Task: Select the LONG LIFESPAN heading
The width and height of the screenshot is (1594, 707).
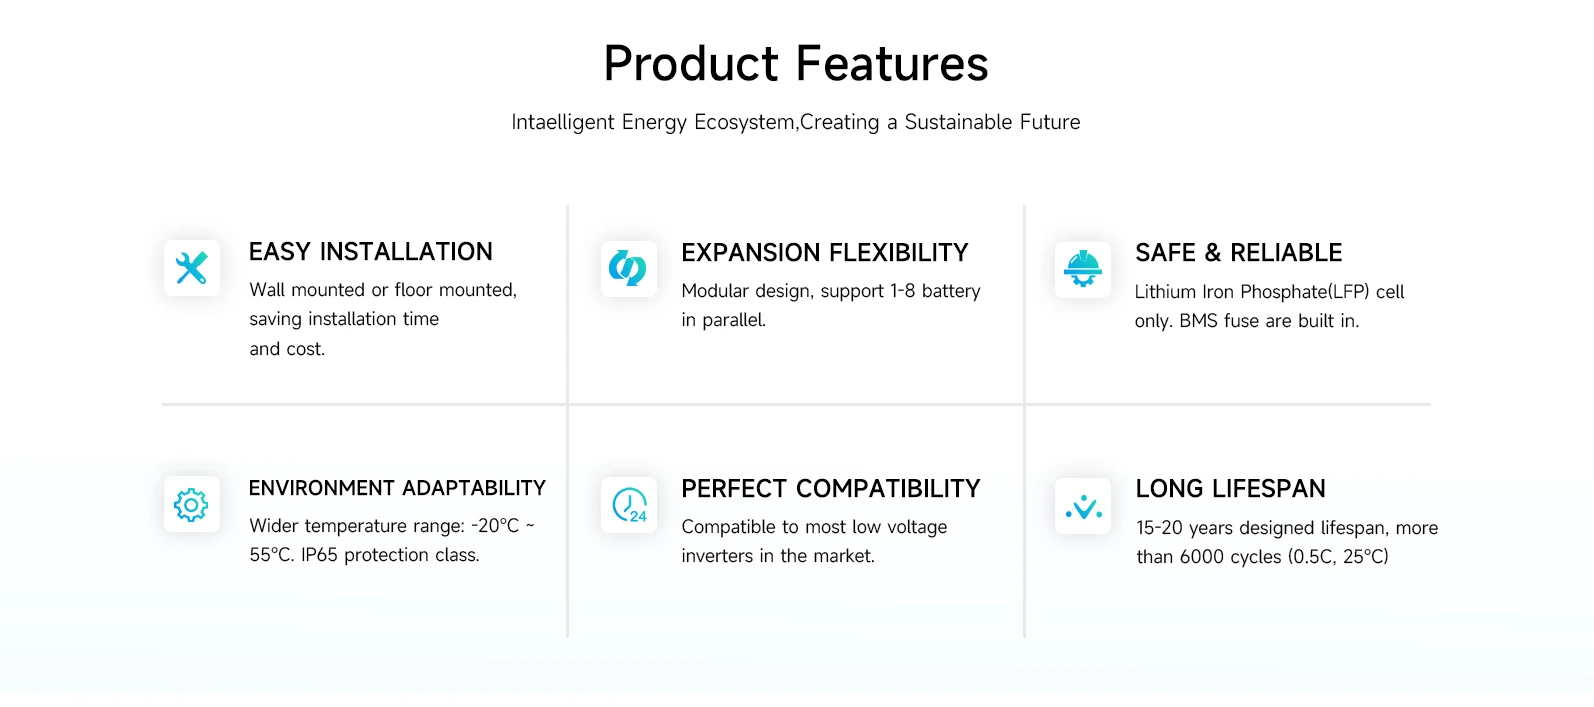Action: point(1231,489)
